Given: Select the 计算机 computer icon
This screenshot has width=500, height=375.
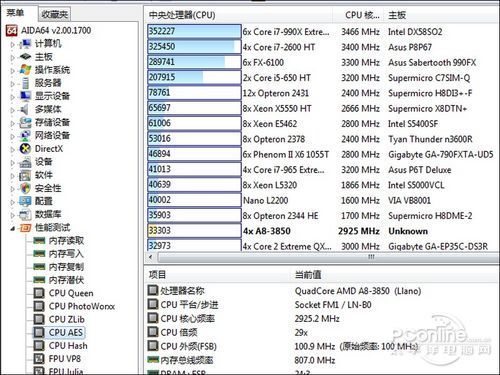Looking at the screenshot, I should 25,44.
